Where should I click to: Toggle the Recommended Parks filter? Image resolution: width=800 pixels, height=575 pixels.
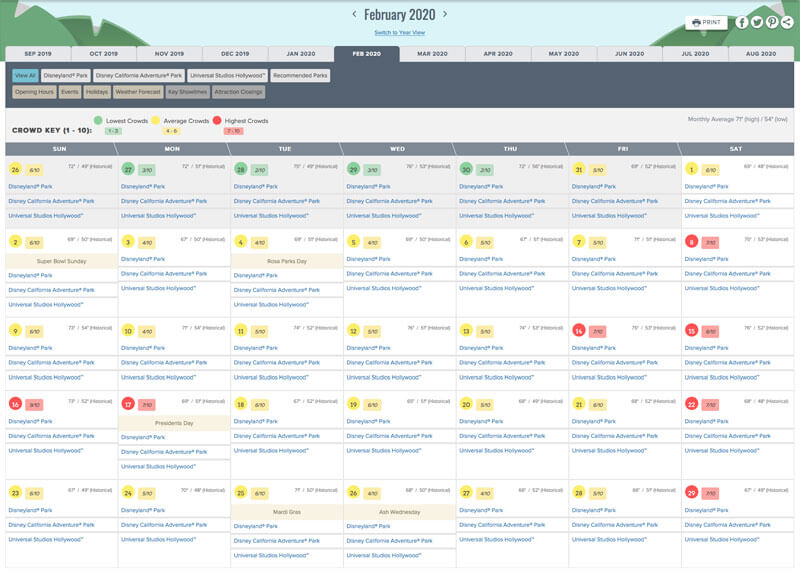pyautogui.click(x=300, y=76)
